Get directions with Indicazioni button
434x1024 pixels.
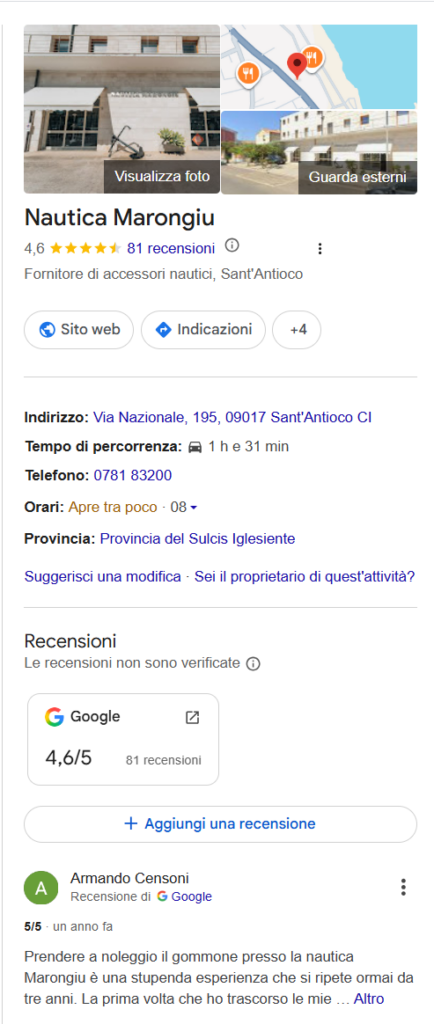coord(204,330)
